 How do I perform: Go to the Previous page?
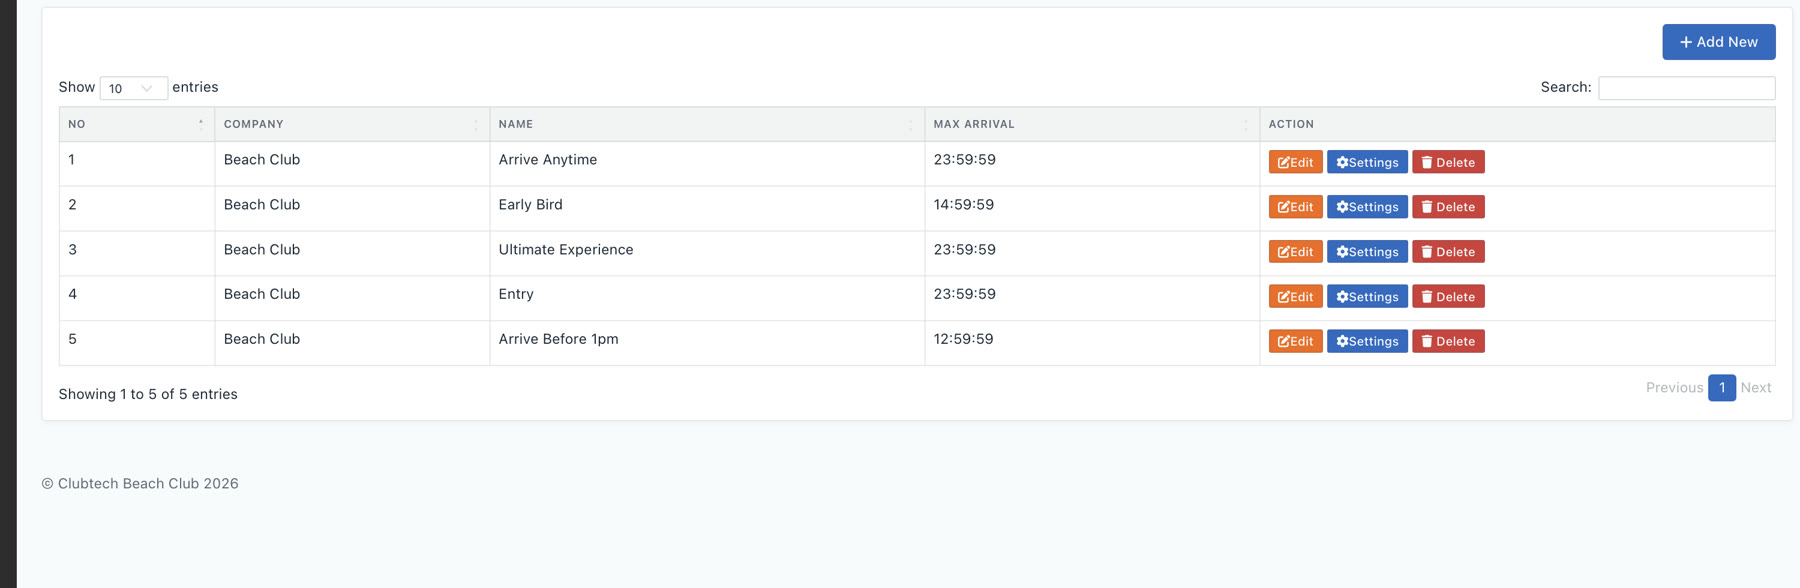tap(1674, 388)
